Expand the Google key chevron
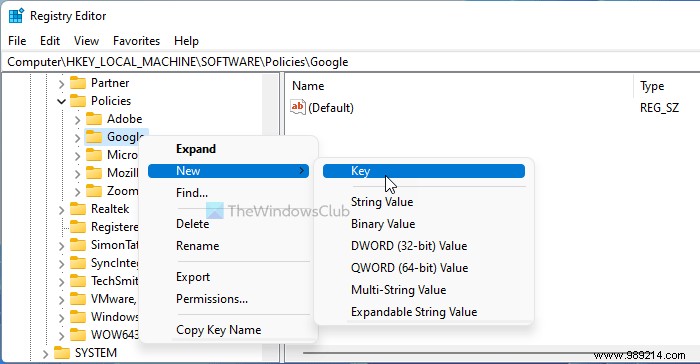 pyautogui.click(x=77, y=138)
